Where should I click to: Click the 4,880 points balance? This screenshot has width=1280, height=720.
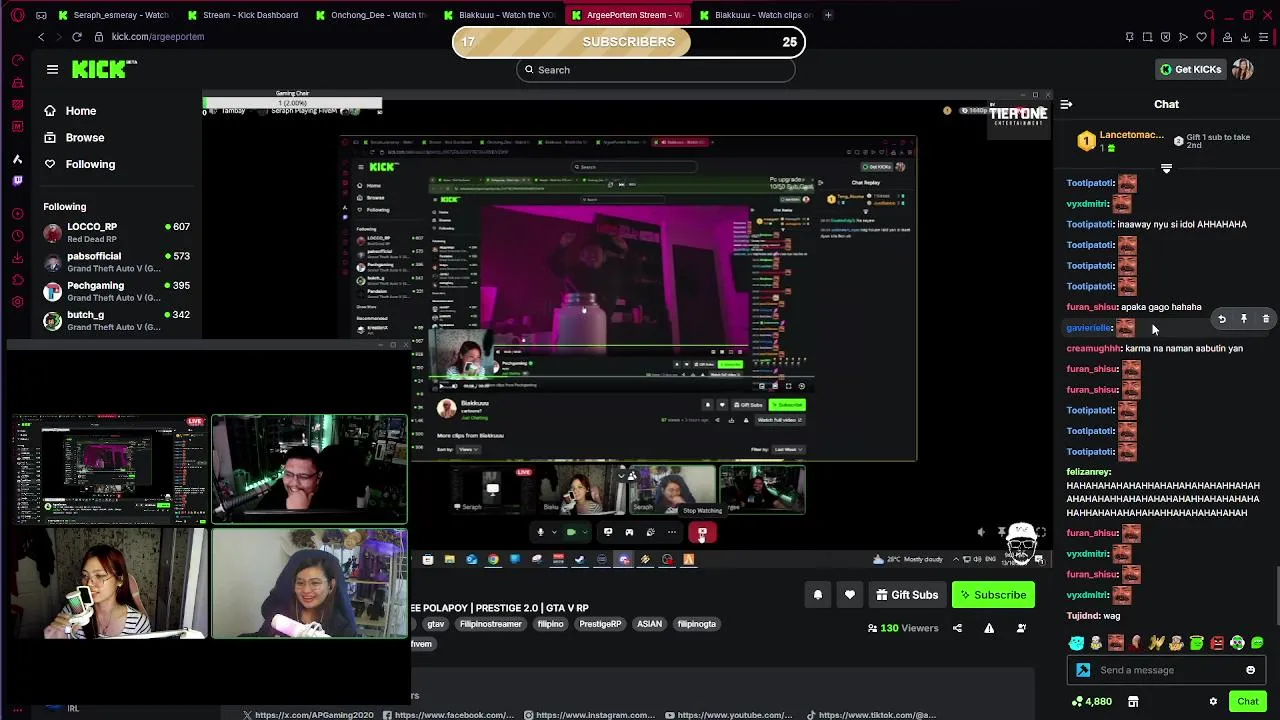point(1091,701)
